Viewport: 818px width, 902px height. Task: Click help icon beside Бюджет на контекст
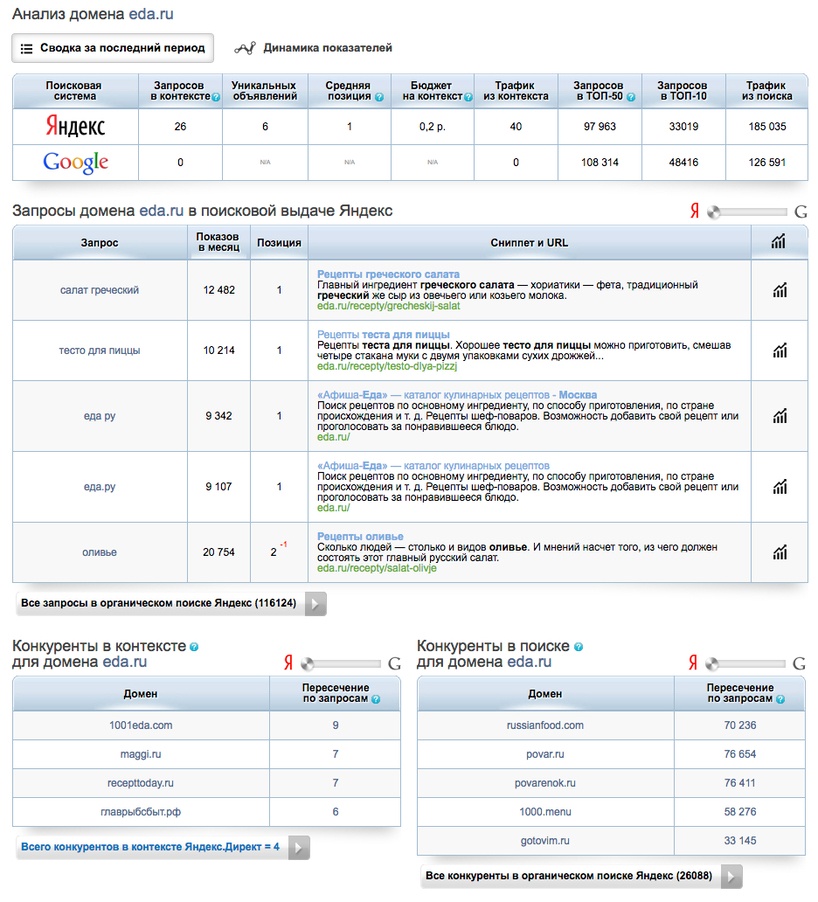coord(468,98)
